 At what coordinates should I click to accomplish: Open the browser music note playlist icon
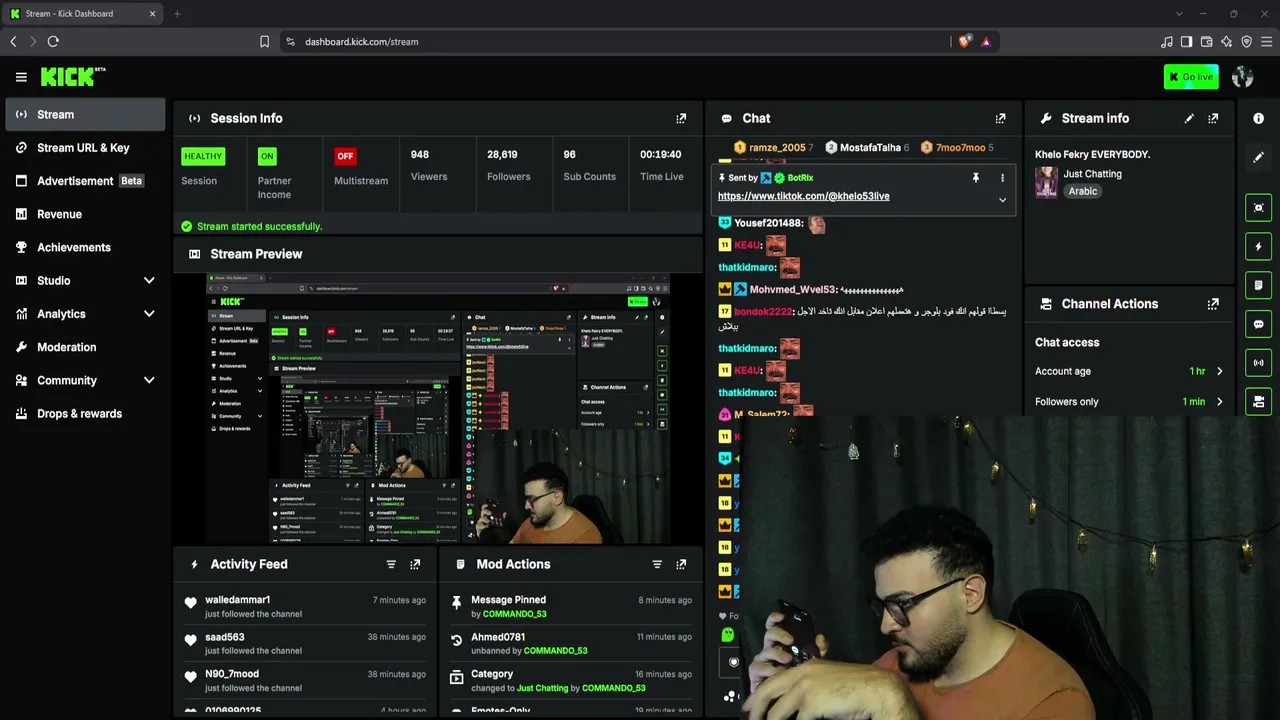1167,42
